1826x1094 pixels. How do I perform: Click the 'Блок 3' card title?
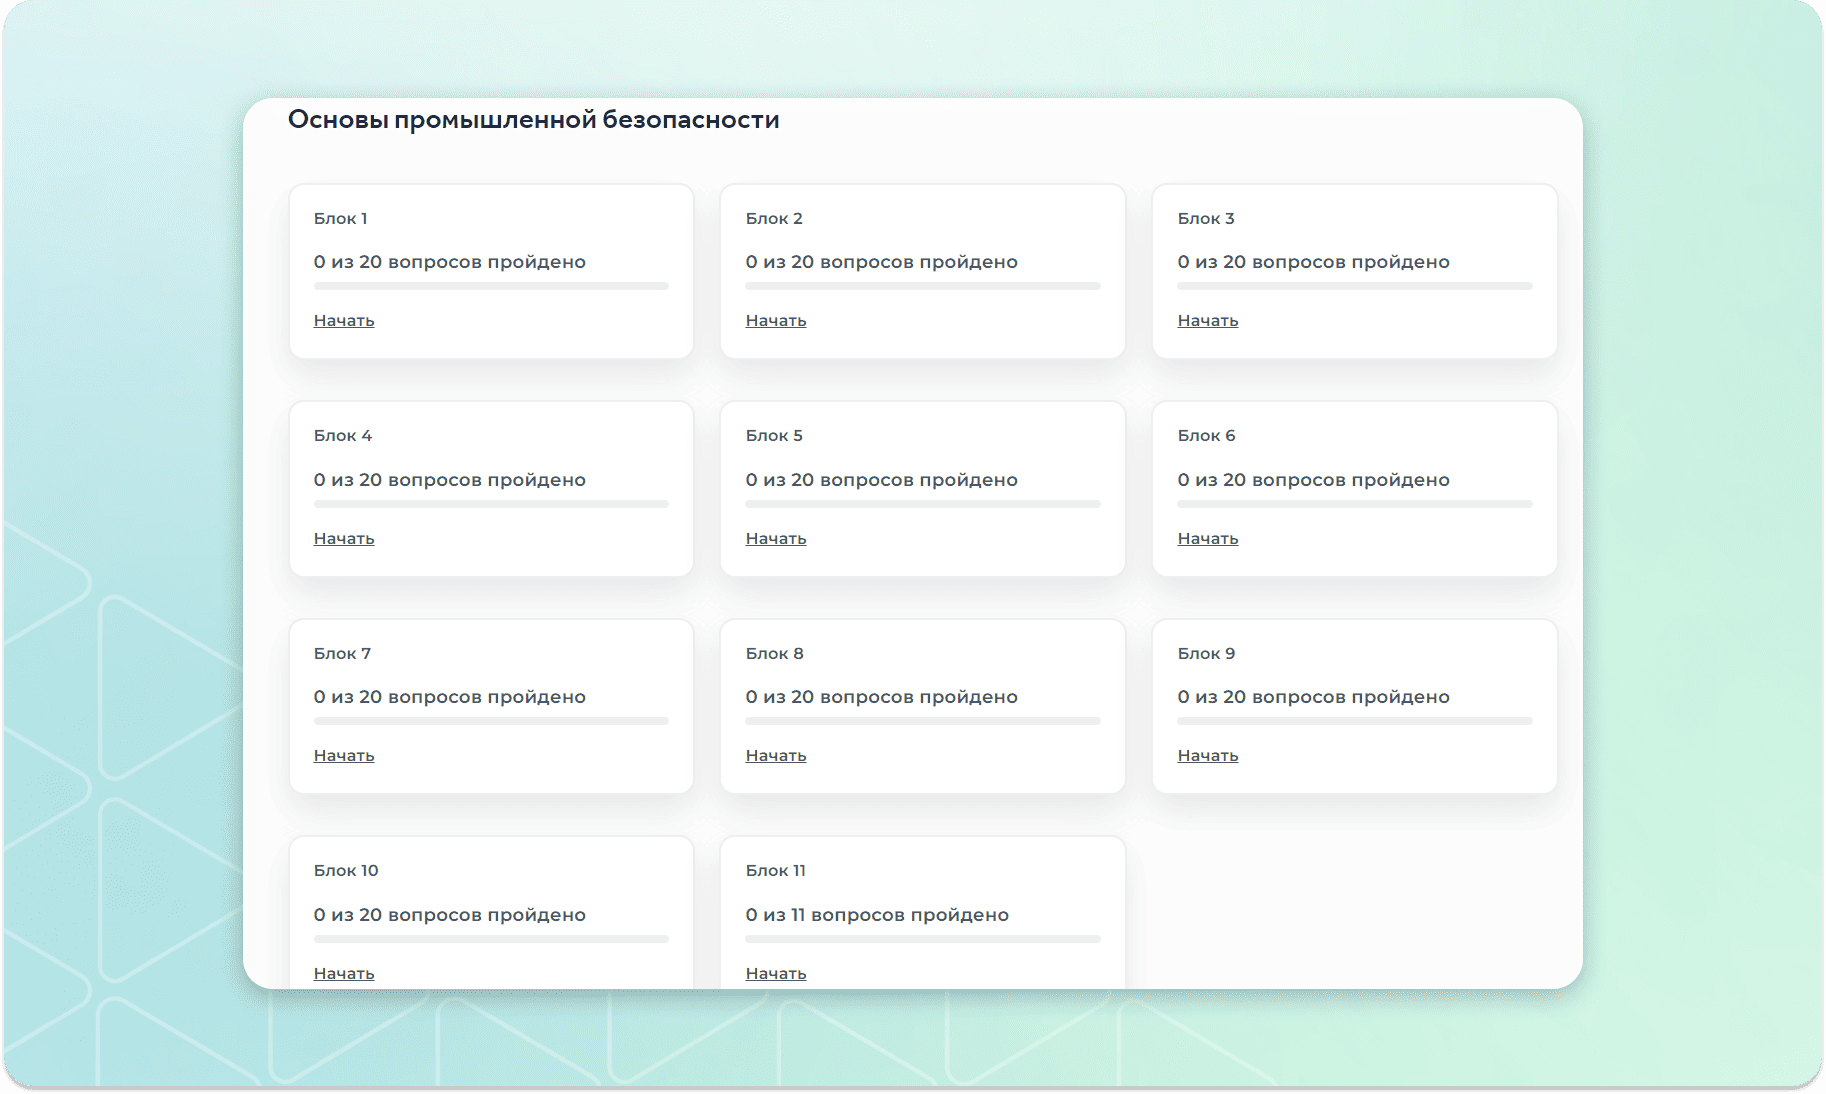pos(1205,219)
